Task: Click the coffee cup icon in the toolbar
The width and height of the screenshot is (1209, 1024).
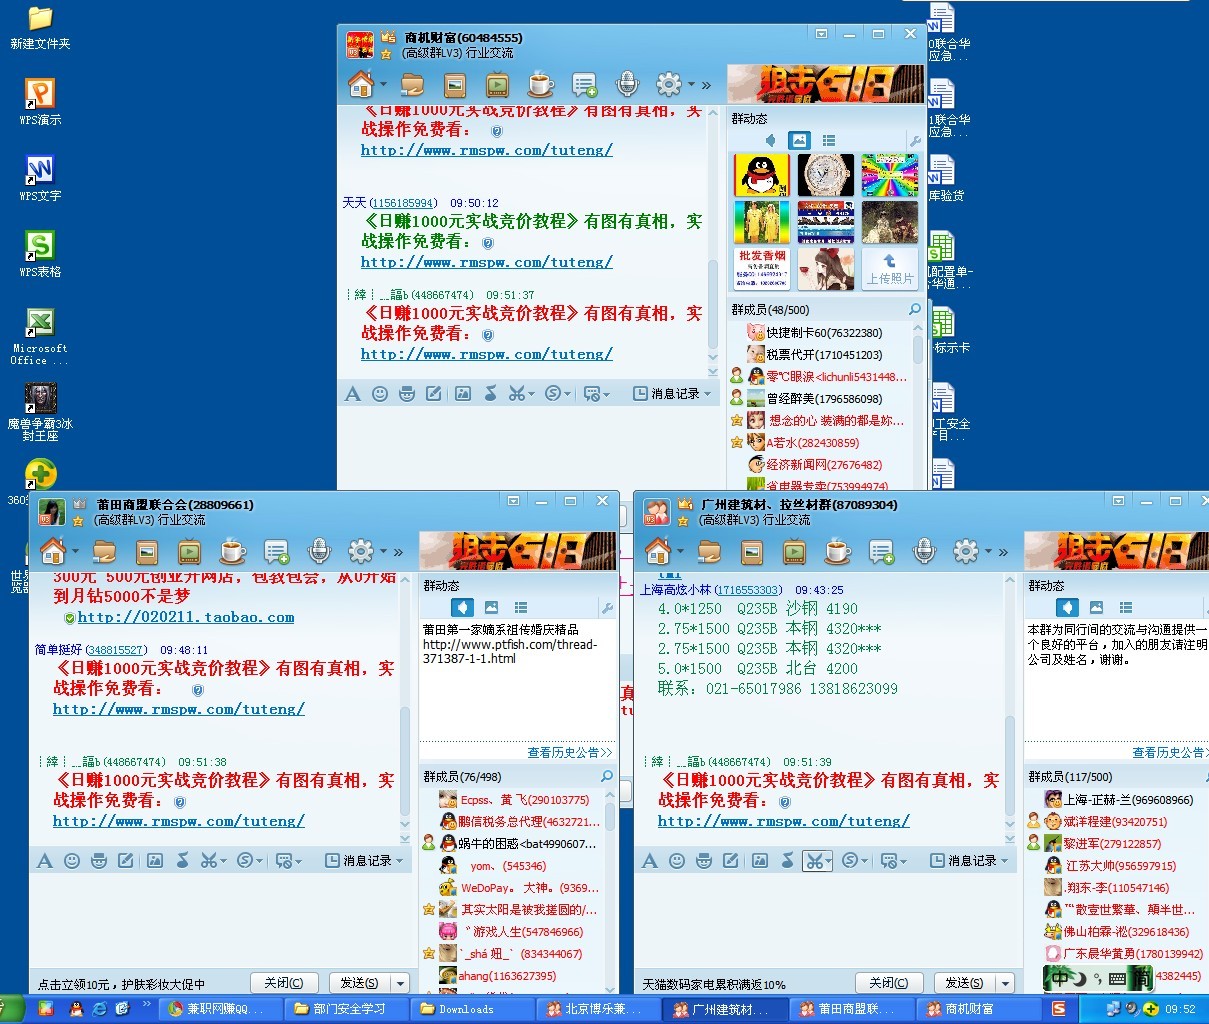Action: coord(538,86)
